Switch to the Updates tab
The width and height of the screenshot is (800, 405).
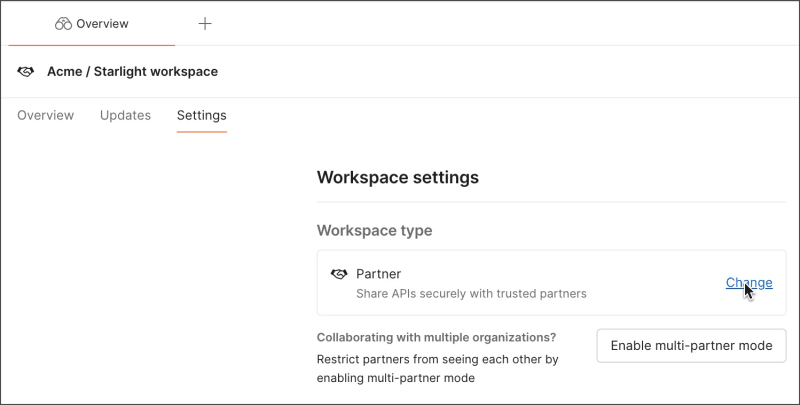[x=125, y=115]
